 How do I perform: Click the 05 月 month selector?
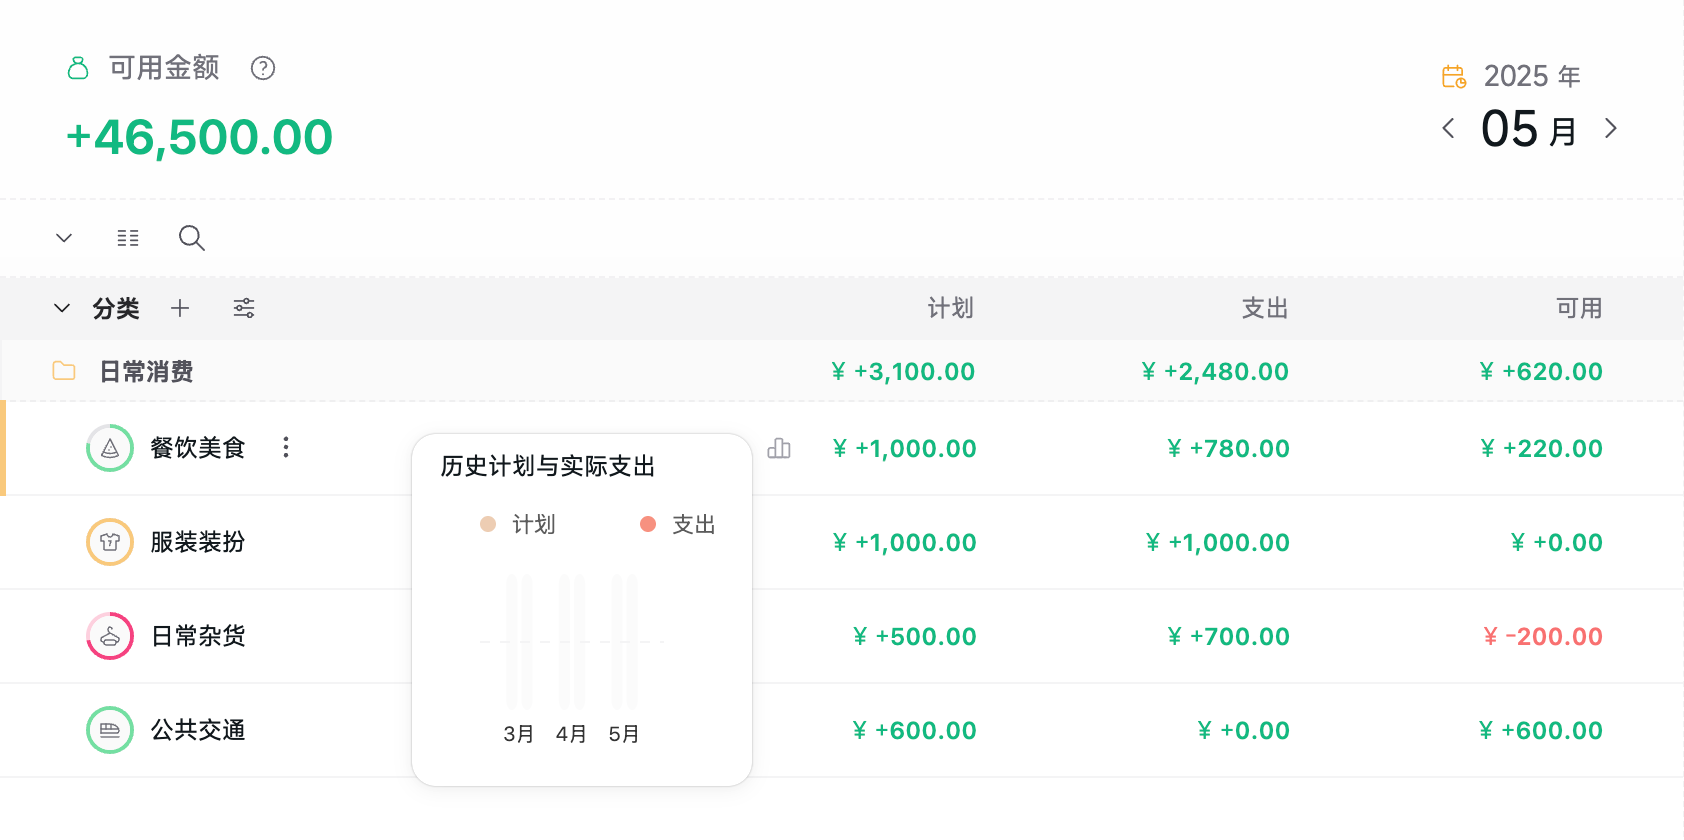(1529, 129)
